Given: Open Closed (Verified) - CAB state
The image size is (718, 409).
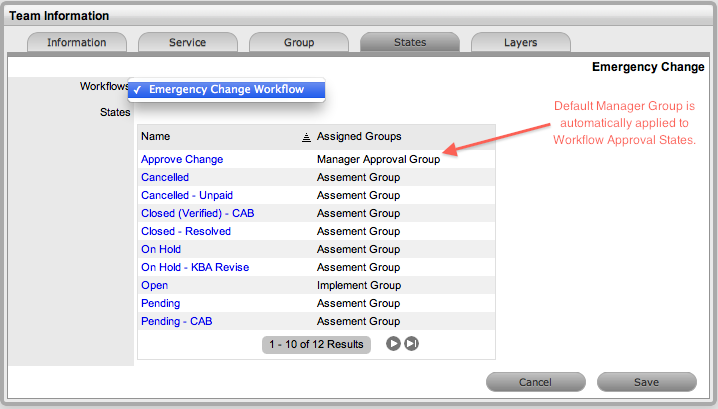Looking at the screenshot, I should [198, 213].
